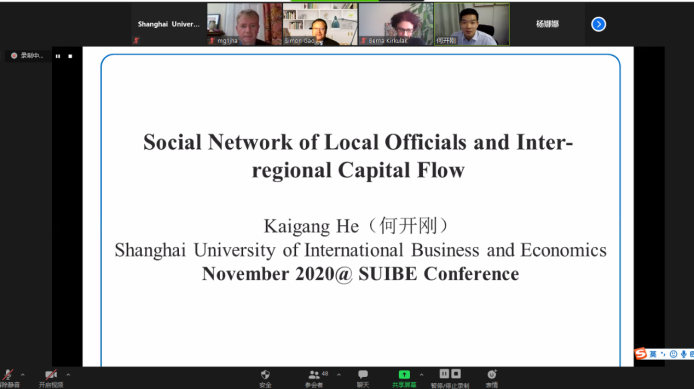Pause recording from the top-left indicator
Image resolution: width=694 pixels, height=389 pixels.
58,56
